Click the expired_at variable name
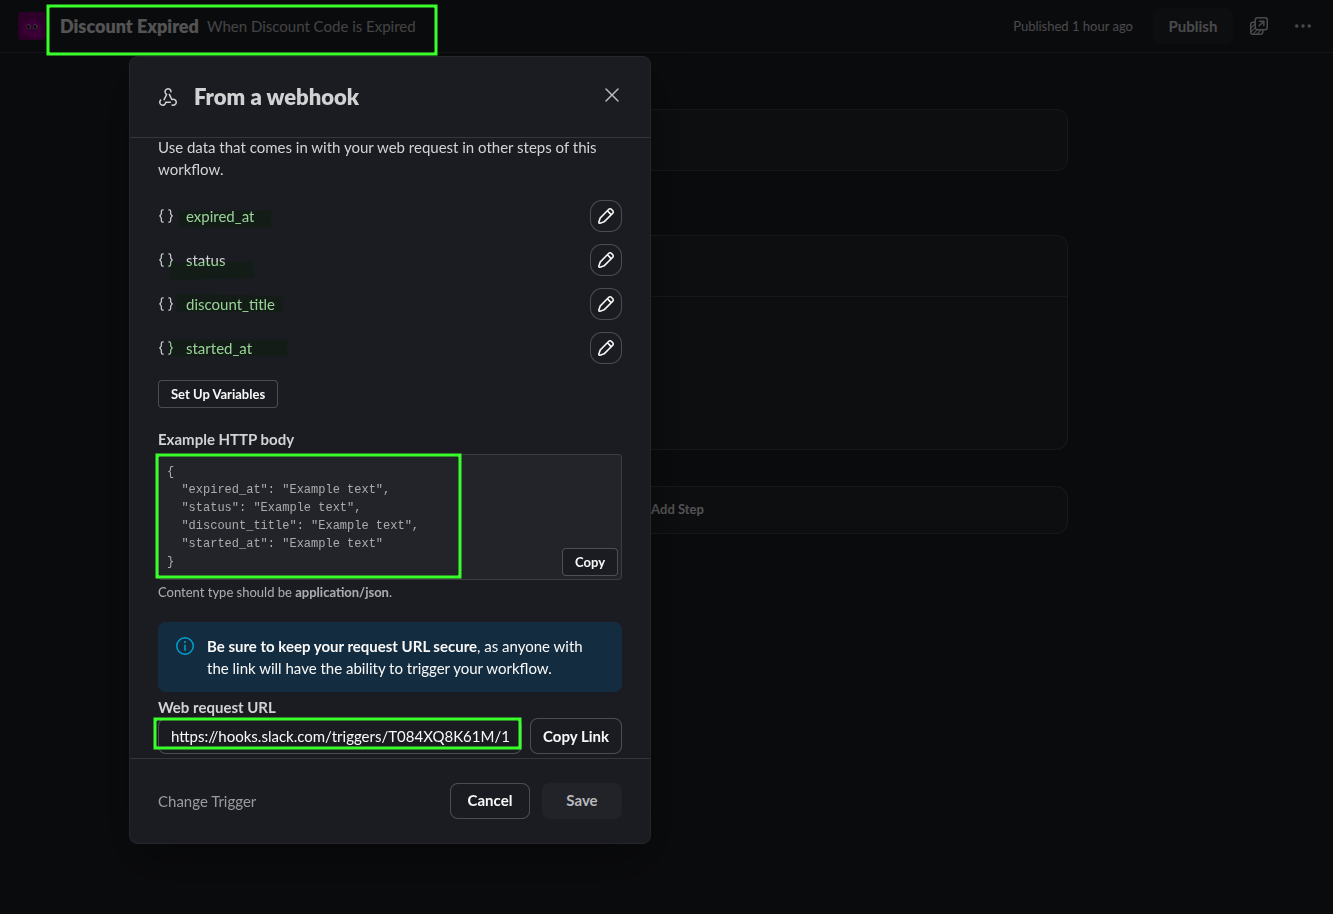The height and width of the screenshot is (914, 1333). (x=220, y=216)
